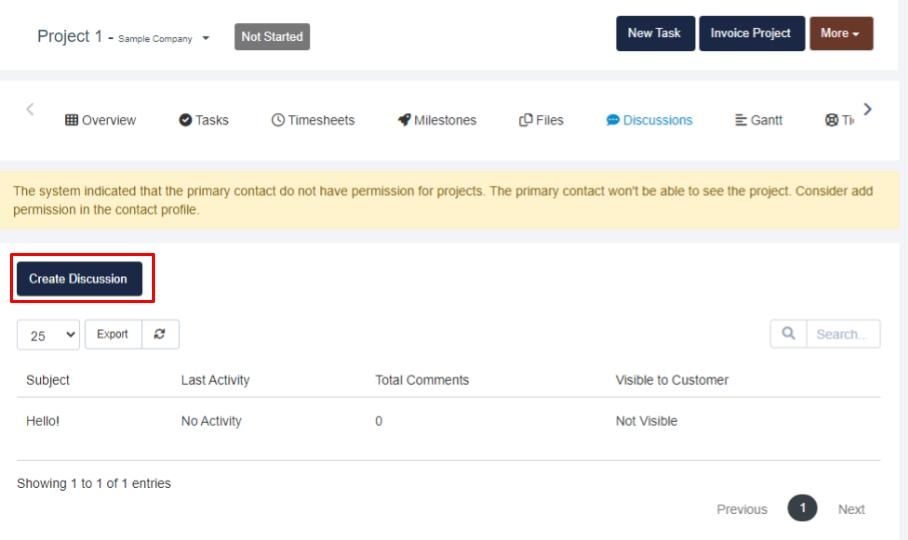908x540 pixels.
Task: Open the Overview tab
Action: (x=100, y=120)
